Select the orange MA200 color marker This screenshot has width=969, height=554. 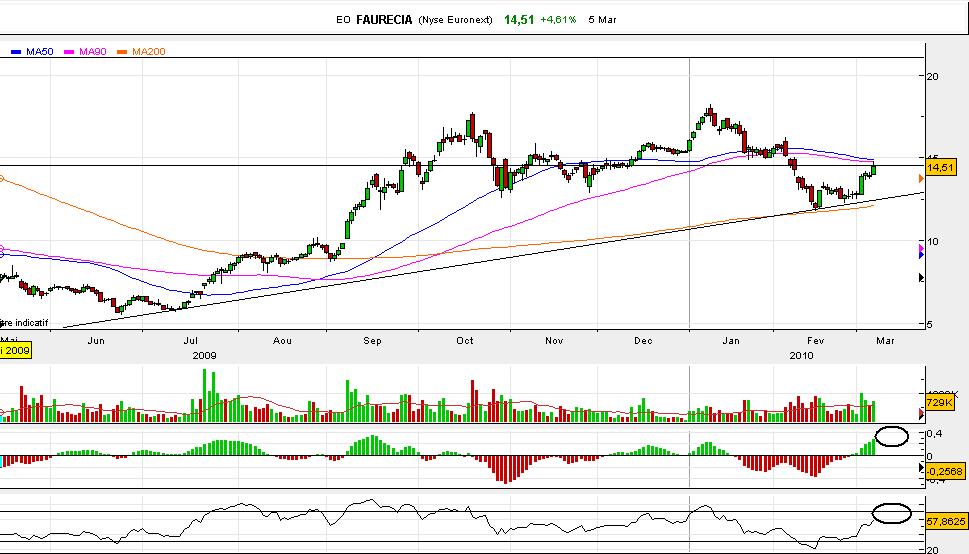122,52
